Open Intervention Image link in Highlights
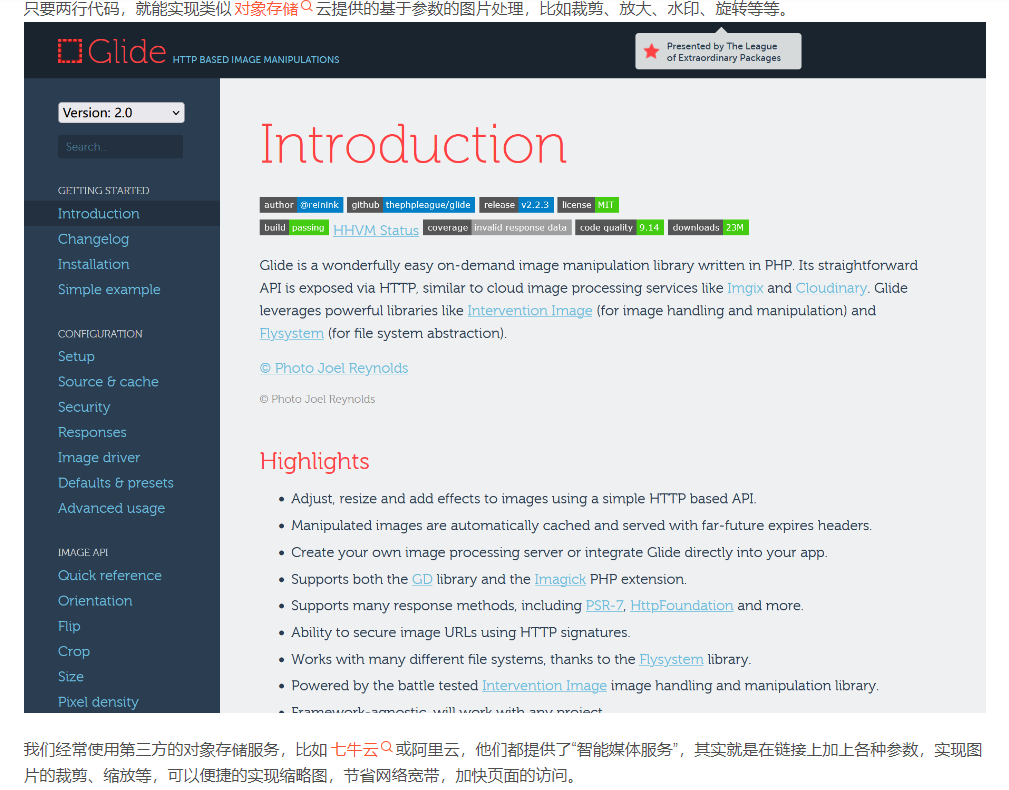The height and width of the screenshot is (790, 1009). coord(544,686)
